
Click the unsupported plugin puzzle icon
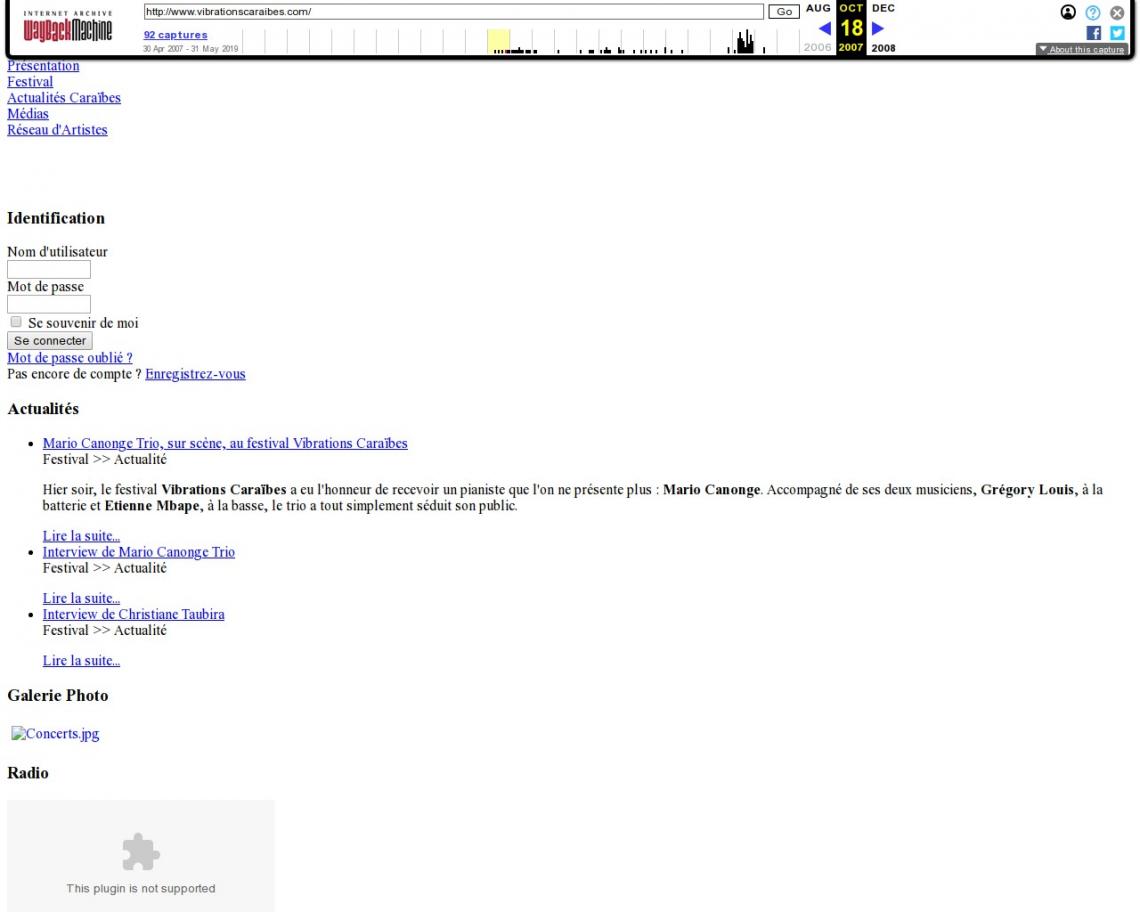(x=141, y=852)
